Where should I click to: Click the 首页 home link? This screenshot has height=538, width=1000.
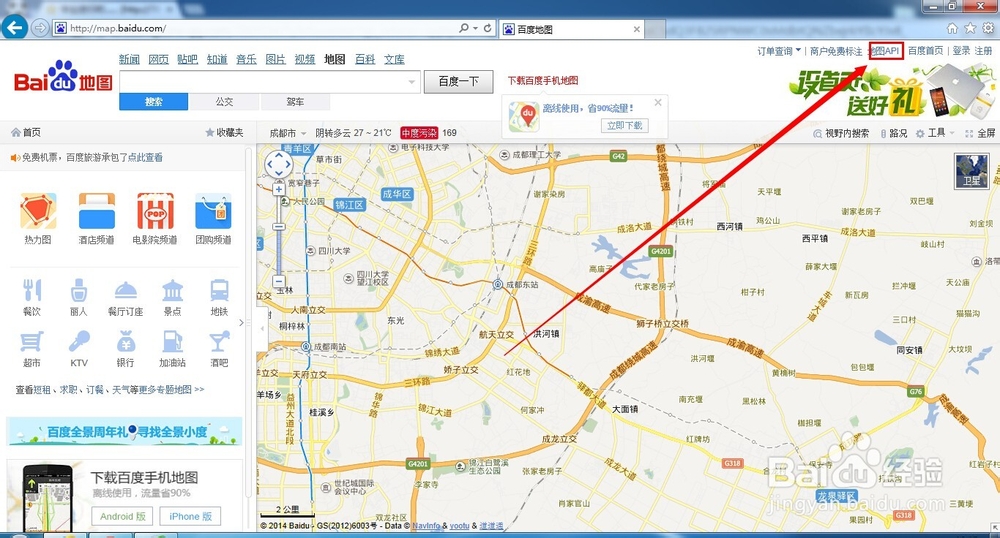(26, 133)
